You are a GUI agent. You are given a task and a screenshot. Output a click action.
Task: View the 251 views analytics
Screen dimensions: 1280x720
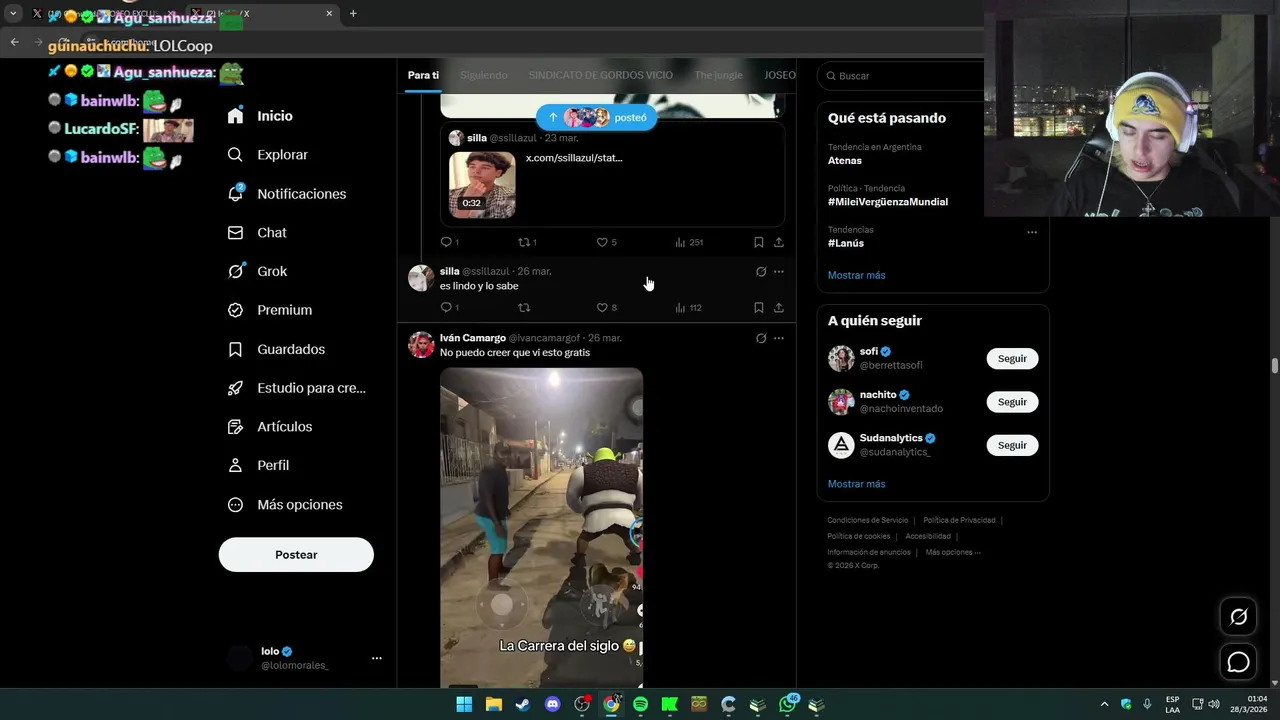click(x=689, y=242)
